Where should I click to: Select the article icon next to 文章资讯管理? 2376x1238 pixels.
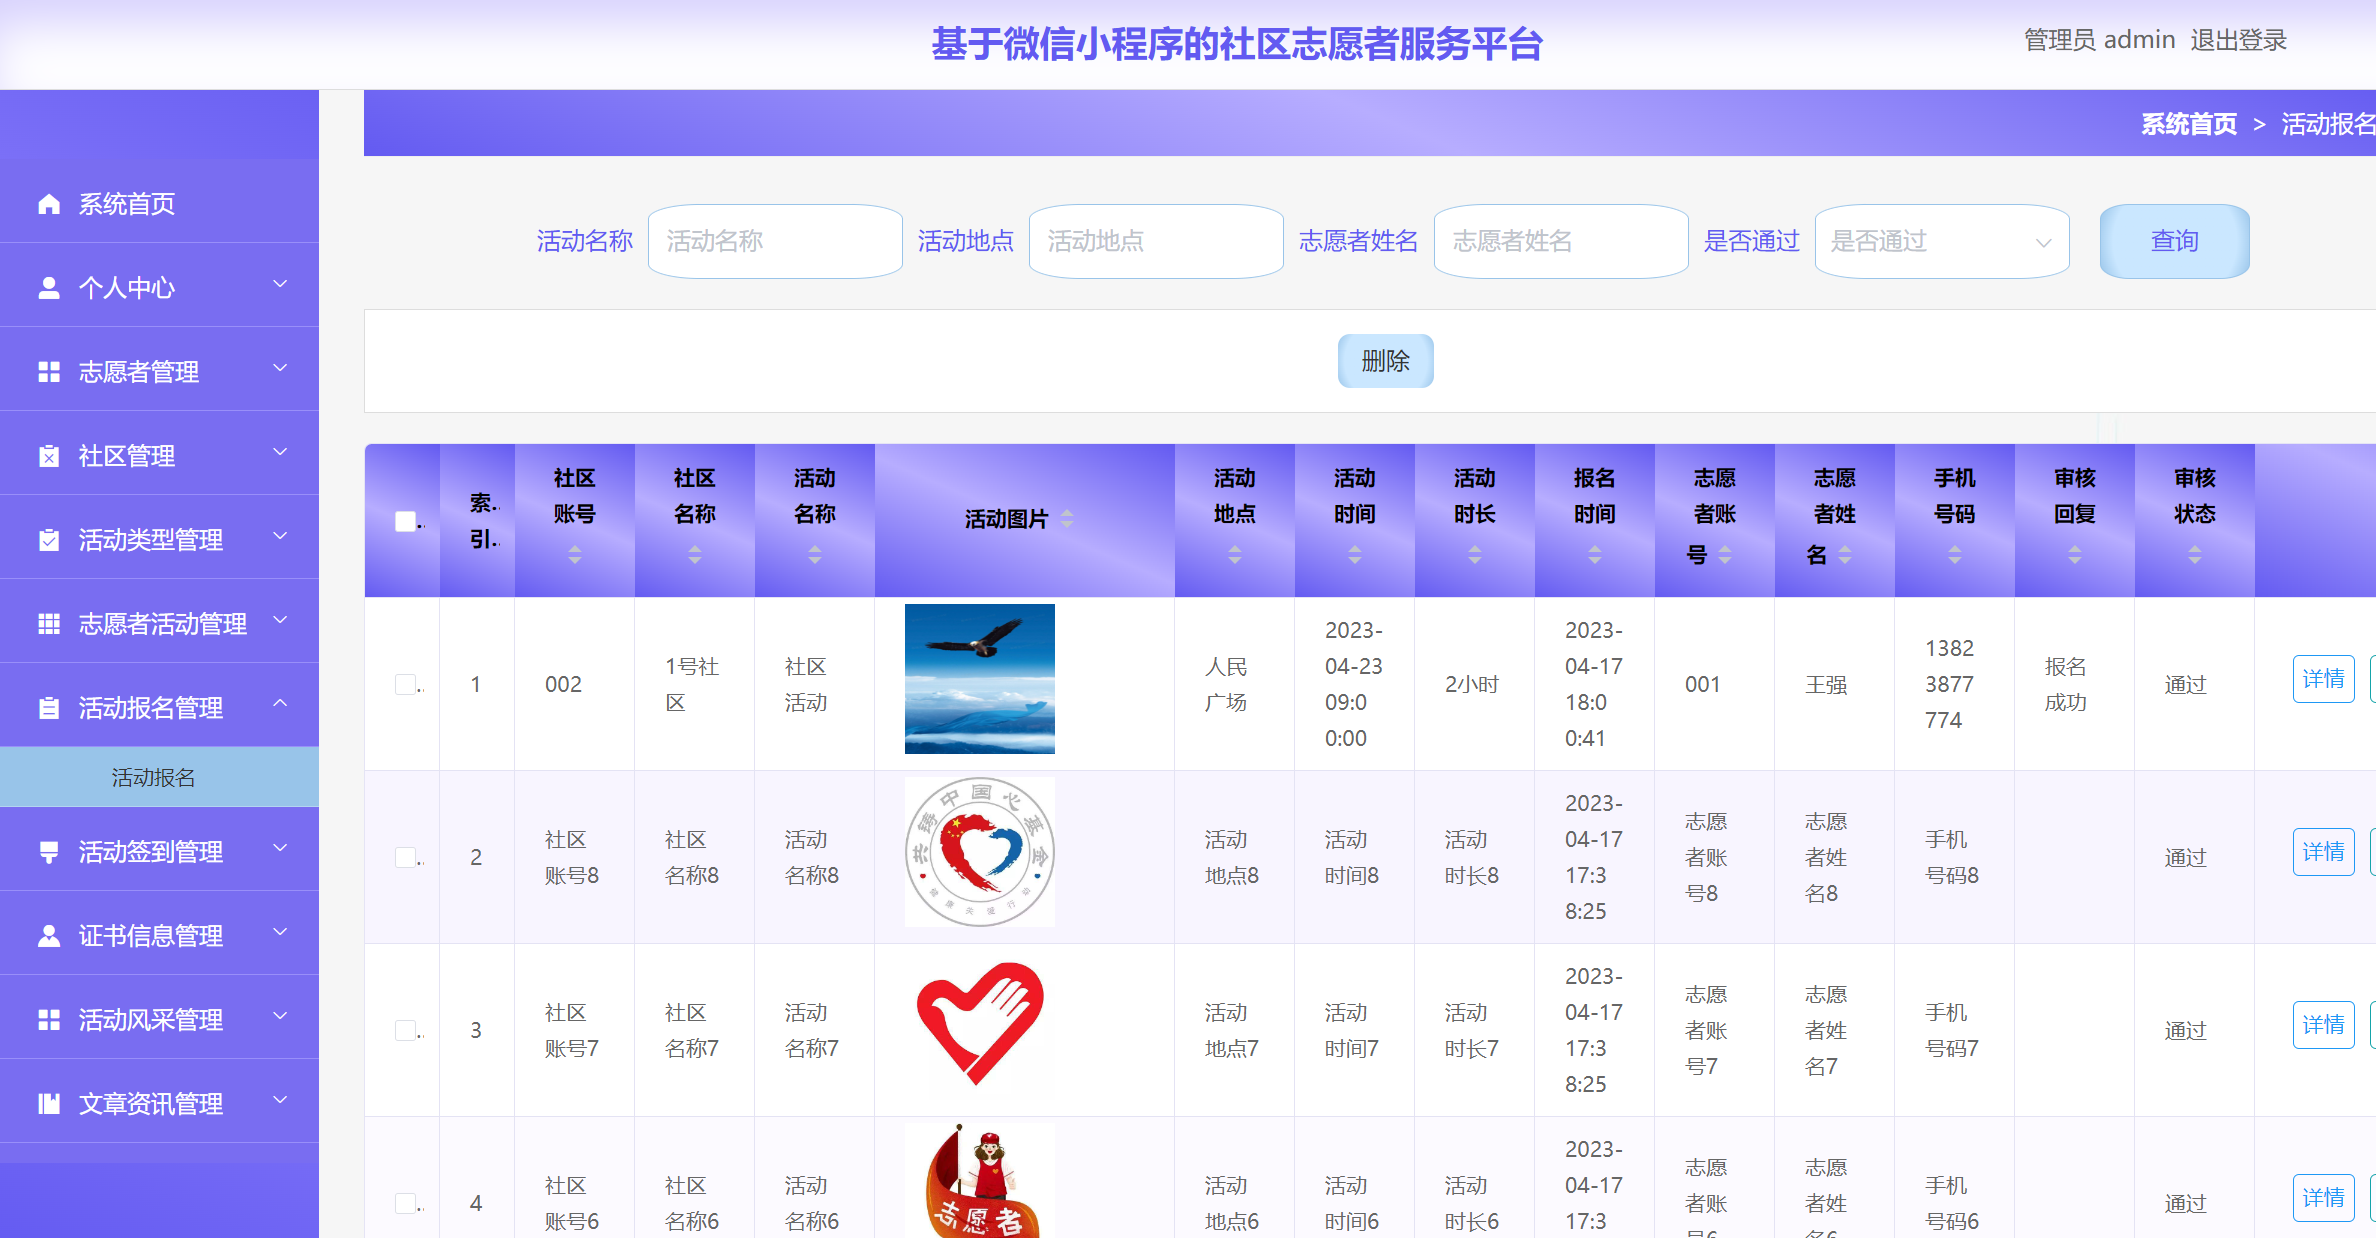[x=47, y=1103]
